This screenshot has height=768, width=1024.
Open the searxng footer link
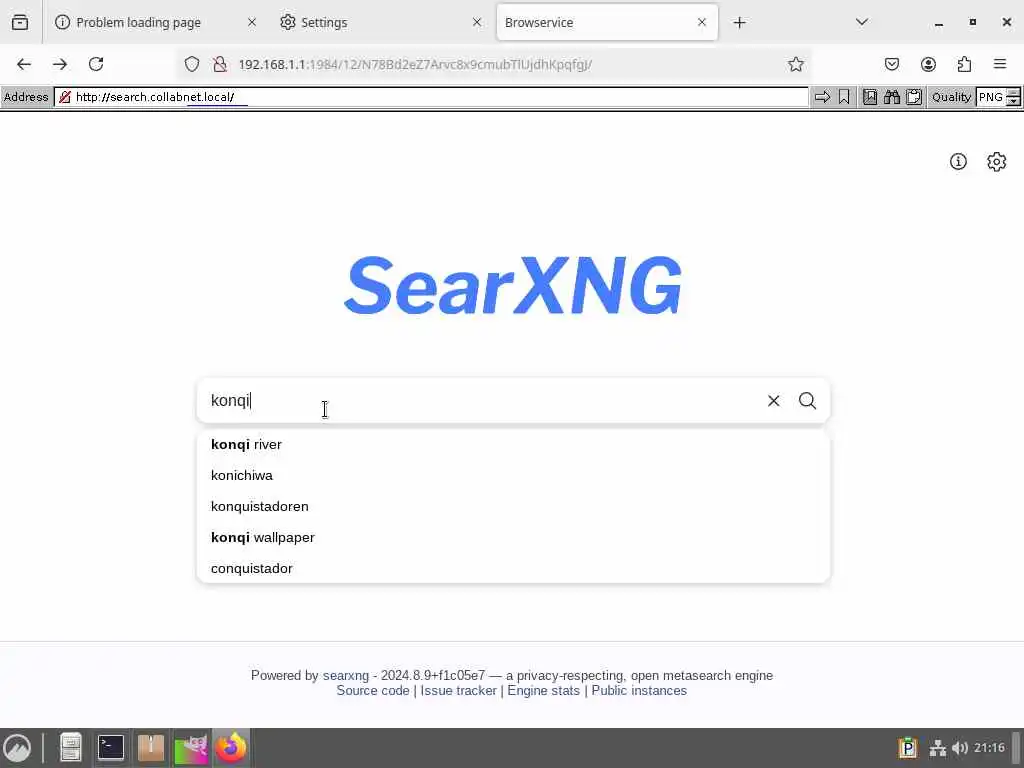(345, 675)
